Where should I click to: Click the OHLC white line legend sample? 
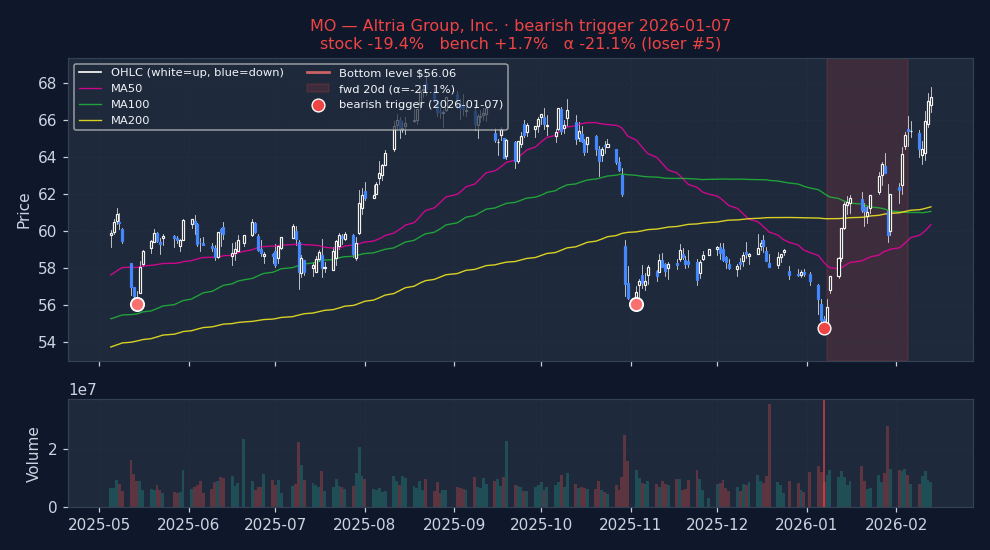[x=91, y=73]
